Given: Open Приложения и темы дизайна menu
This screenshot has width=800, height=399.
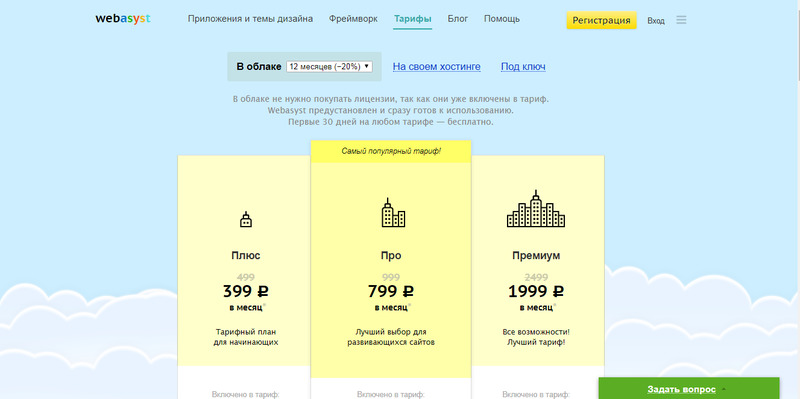Looking at the screenshot, I should [250, 19].
